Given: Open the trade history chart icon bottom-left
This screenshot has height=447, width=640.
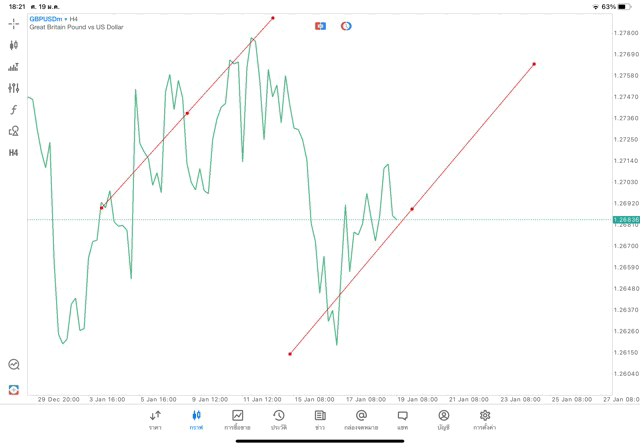Looking at the screenshot, I should (14, 365).
